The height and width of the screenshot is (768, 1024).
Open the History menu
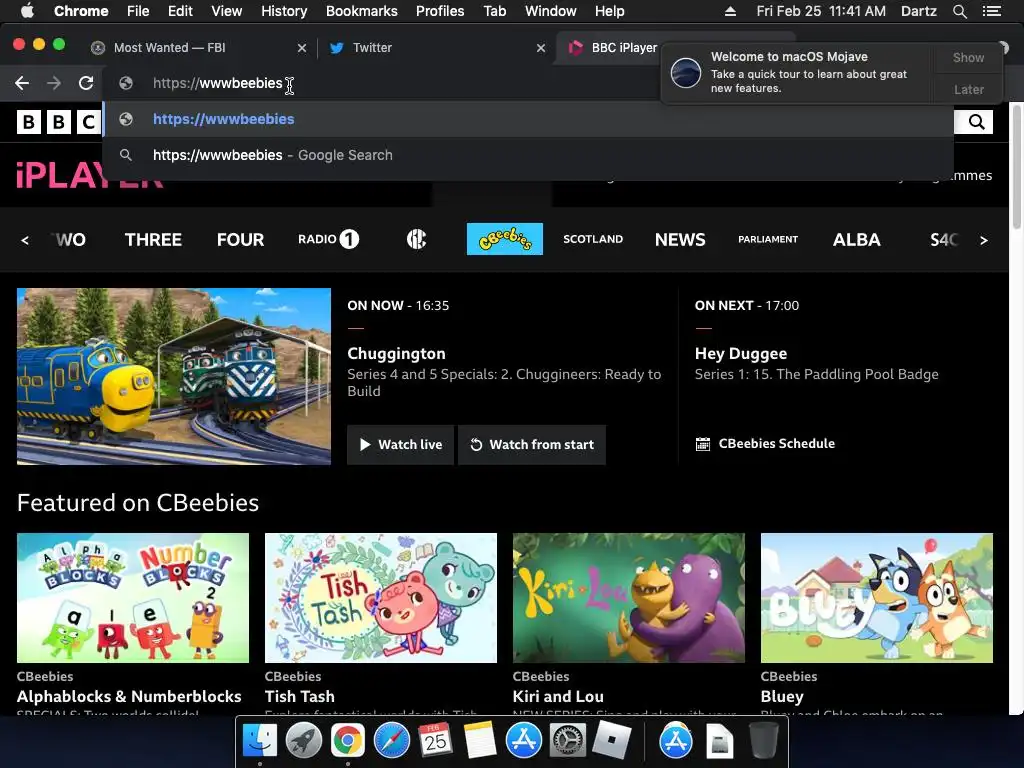(284, 11)
